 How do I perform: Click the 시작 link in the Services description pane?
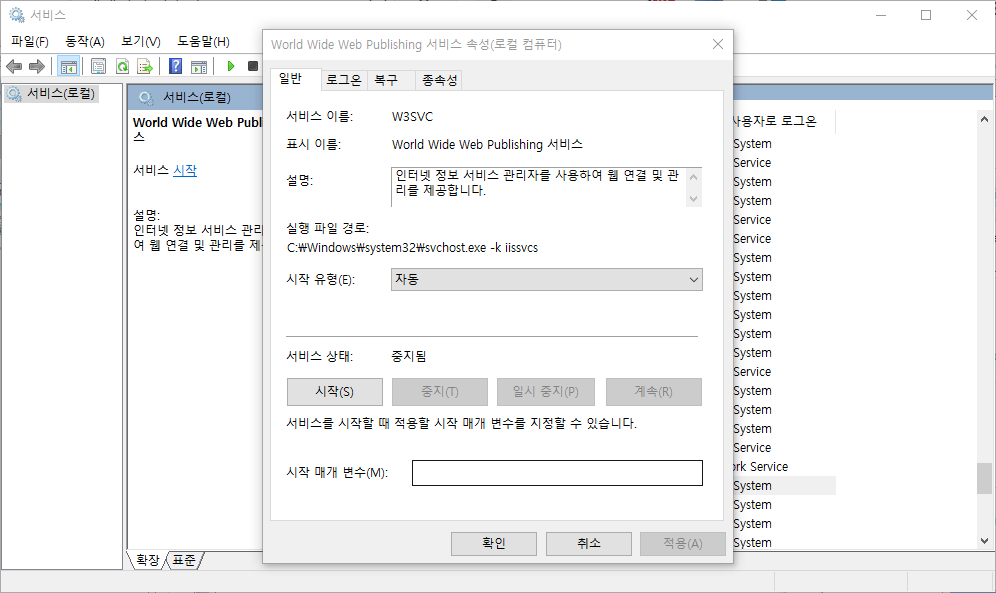point(185,170)
